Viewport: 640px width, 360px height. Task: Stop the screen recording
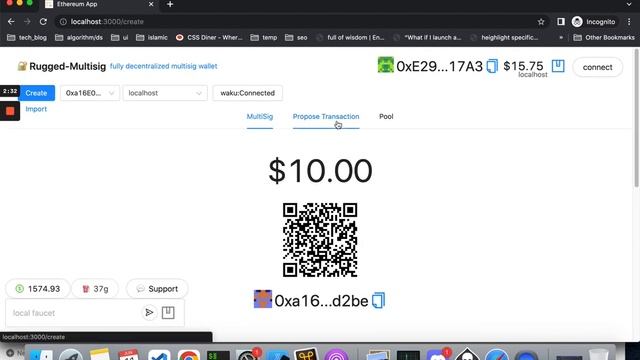coord(10,111)
